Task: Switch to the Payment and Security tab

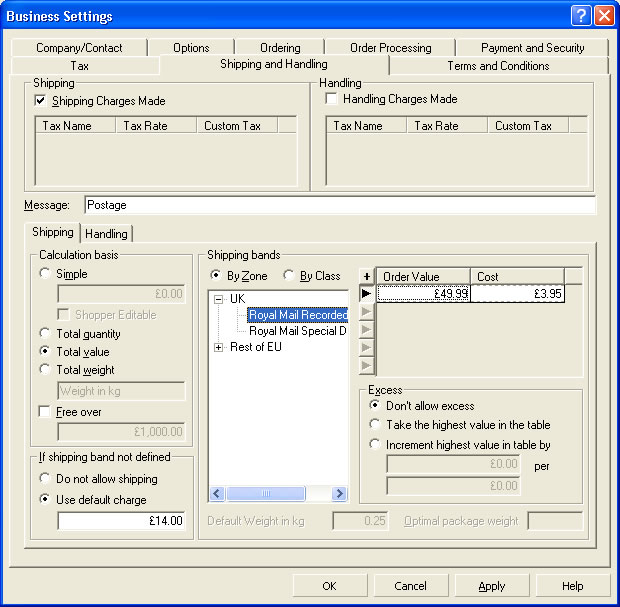Action: (x=531, y=47)
